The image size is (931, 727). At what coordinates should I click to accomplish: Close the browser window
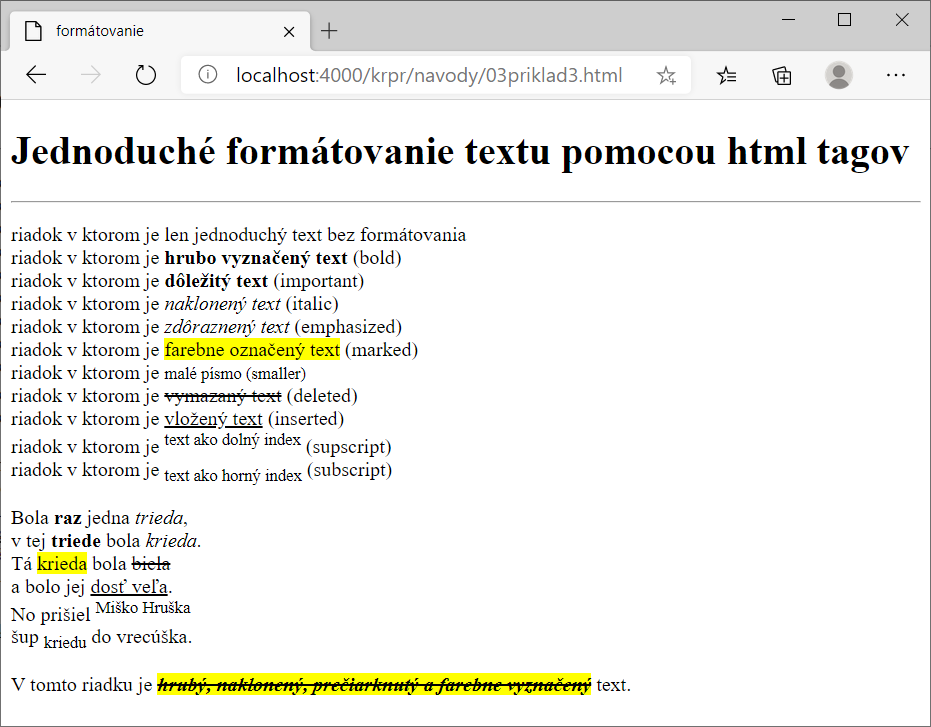(901, 20)
